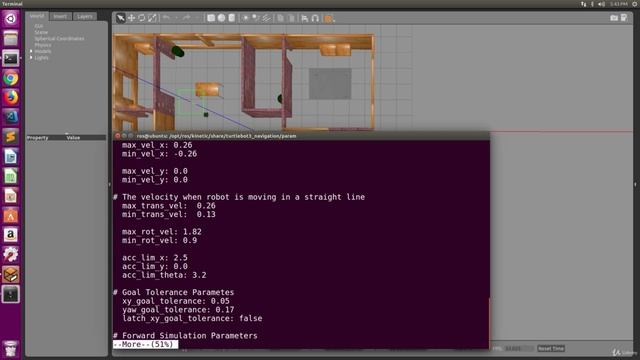Insert a sphere shape from toolbar
This screenshot has height=360, width=640.
click(221, 18)
